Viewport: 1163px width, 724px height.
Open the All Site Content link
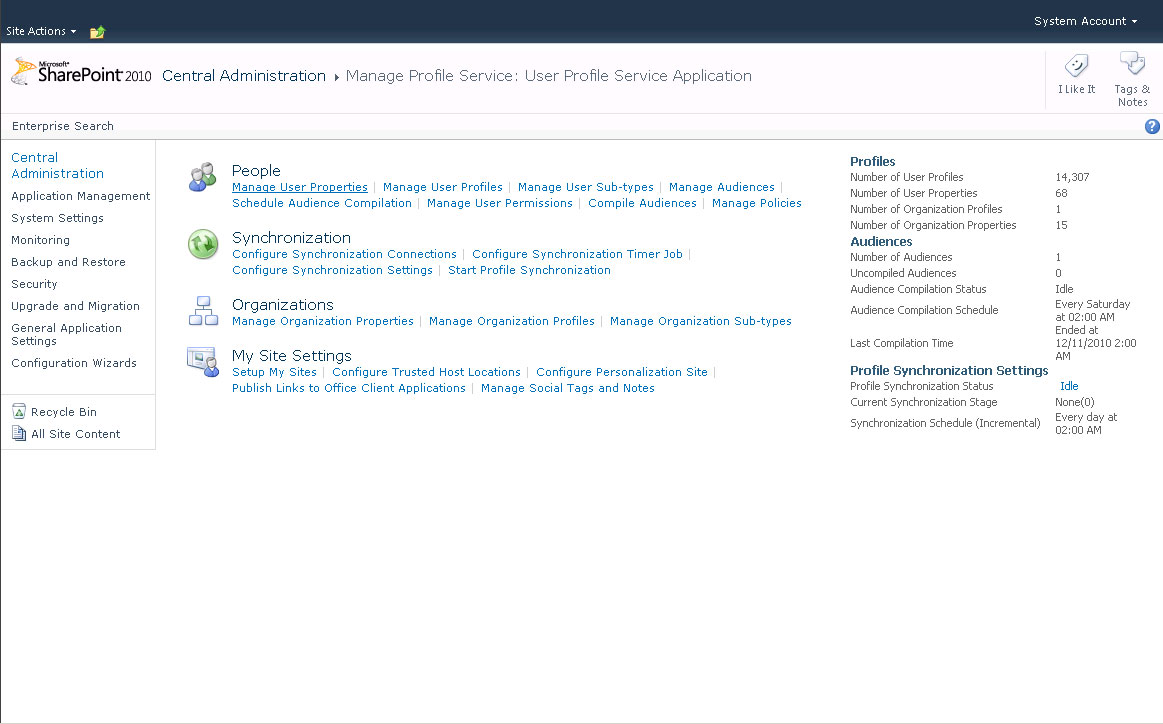[x=76, y=434]
